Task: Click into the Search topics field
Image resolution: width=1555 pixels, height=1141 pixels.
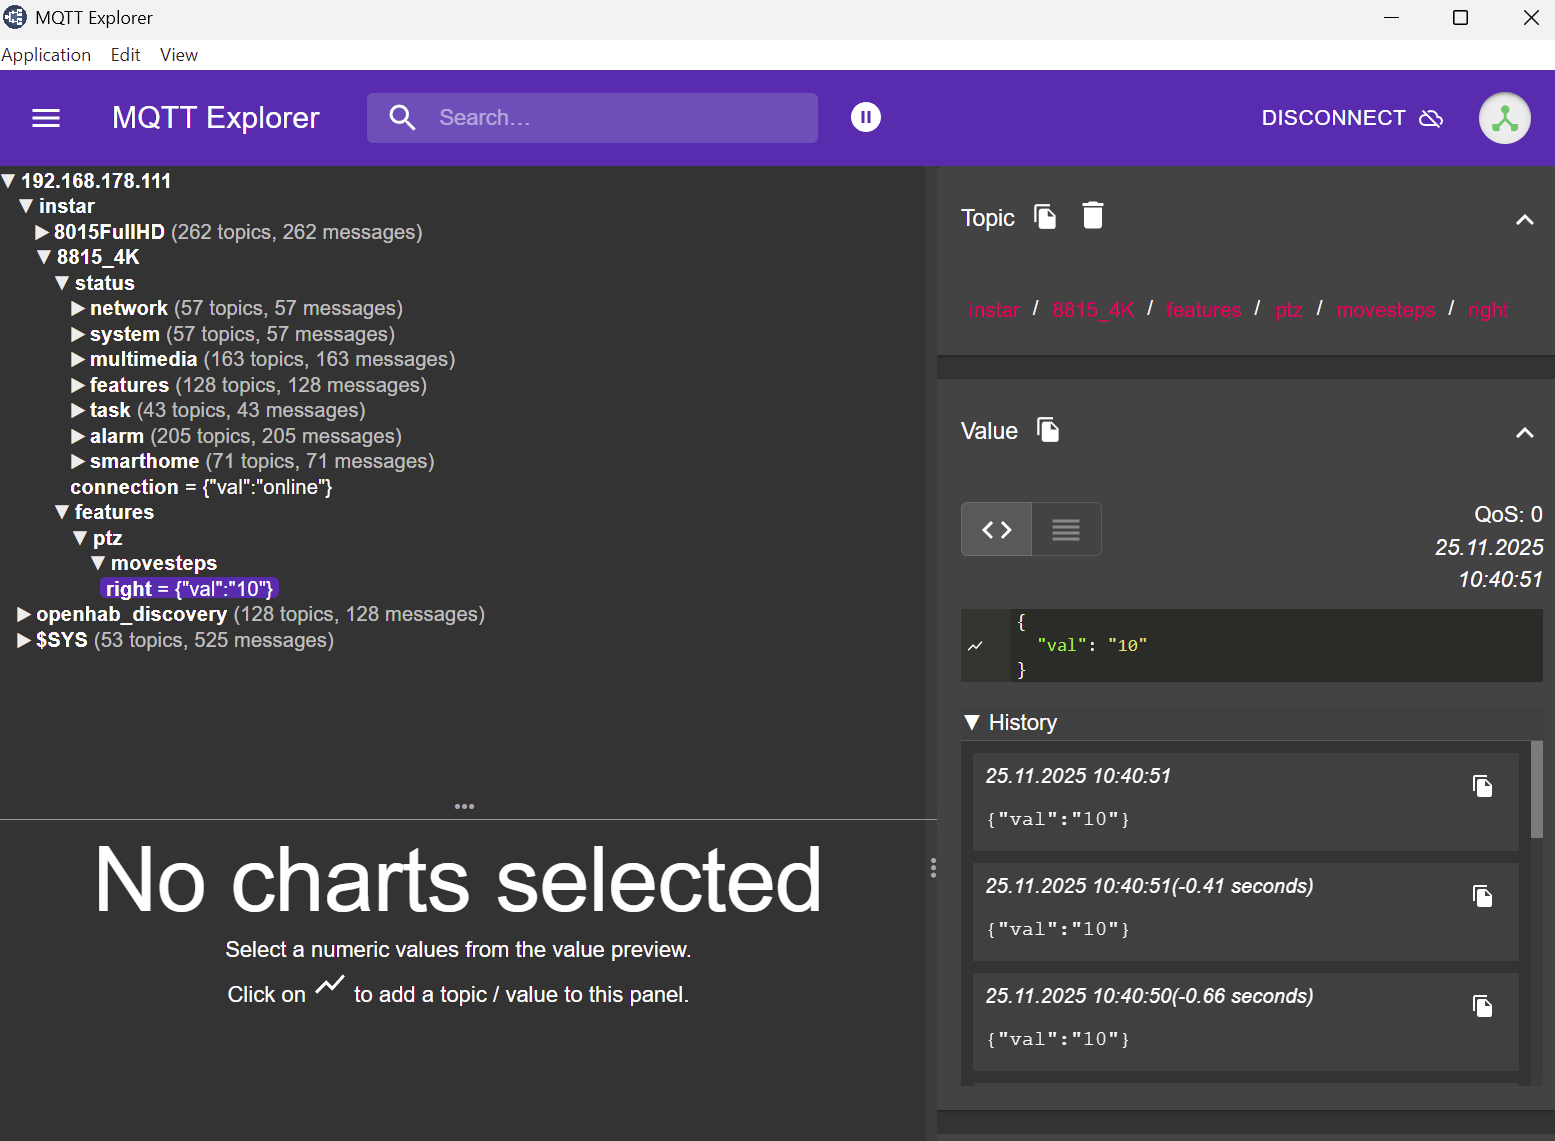Action: (620, 118)
